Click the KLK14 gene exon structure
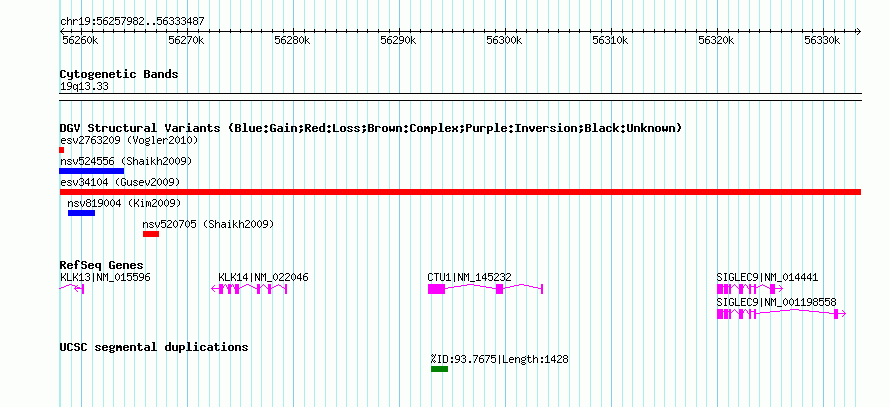The height and width of the screenshot is (407, 890). coord(249,289)
